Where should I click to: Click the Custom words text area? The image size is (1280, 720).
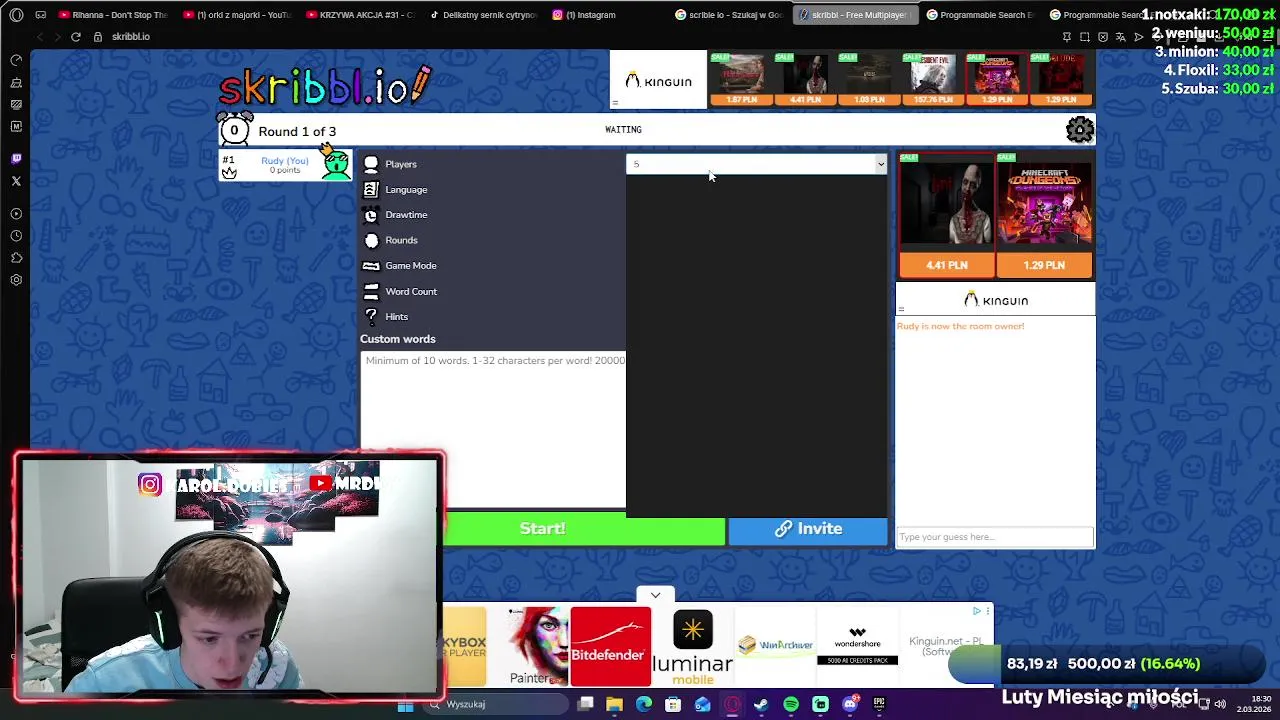[493, 430]
